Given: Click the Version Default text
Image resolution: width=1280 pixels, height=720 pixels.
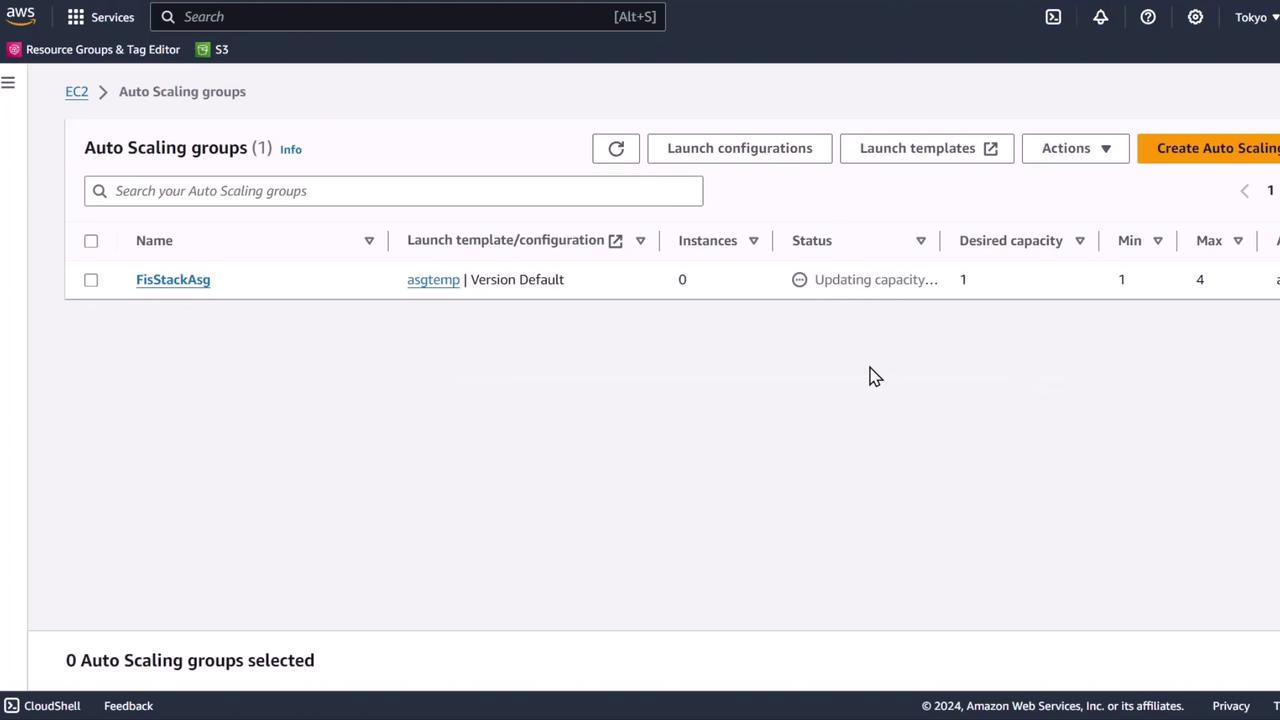Looking at the screenshot, I should (x=517, y=280).
